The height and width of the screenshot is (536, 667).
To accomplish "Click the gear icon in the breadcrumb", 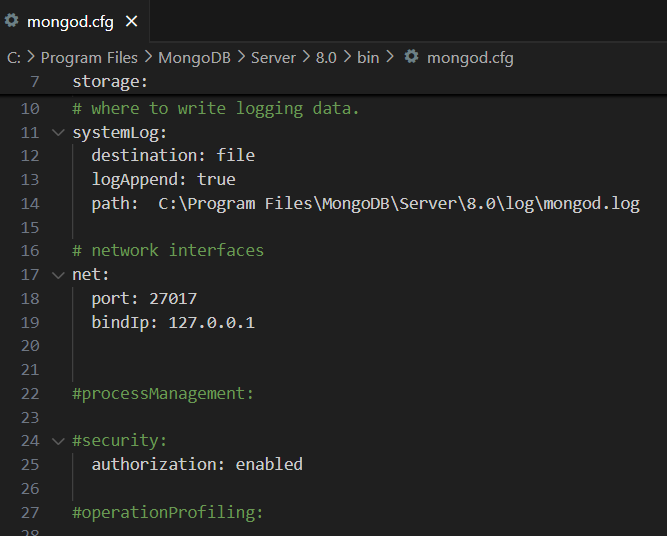I will pos(411,57).
